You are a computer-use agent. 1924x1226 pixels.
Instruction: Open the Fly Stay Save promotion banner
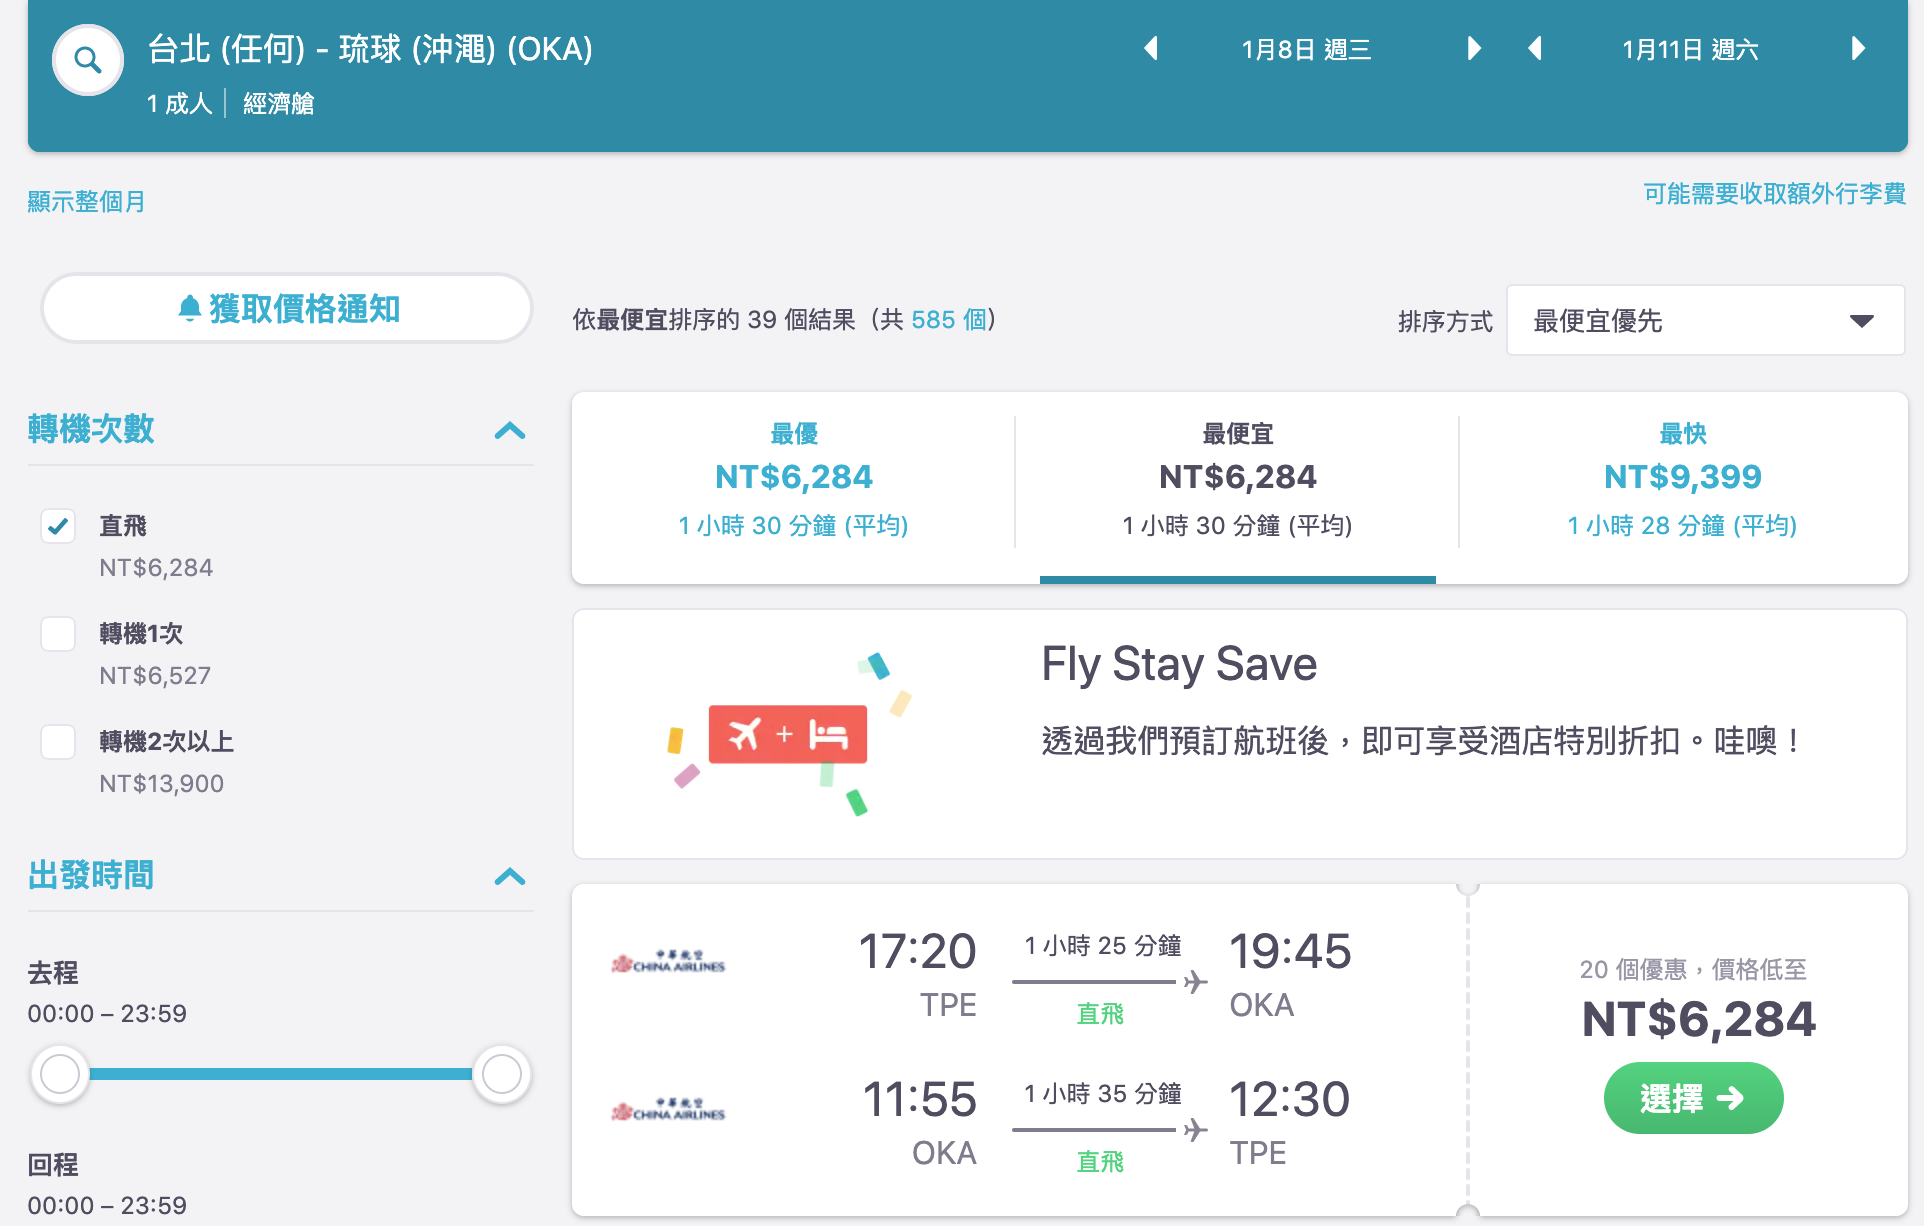tap(1239, 734)
